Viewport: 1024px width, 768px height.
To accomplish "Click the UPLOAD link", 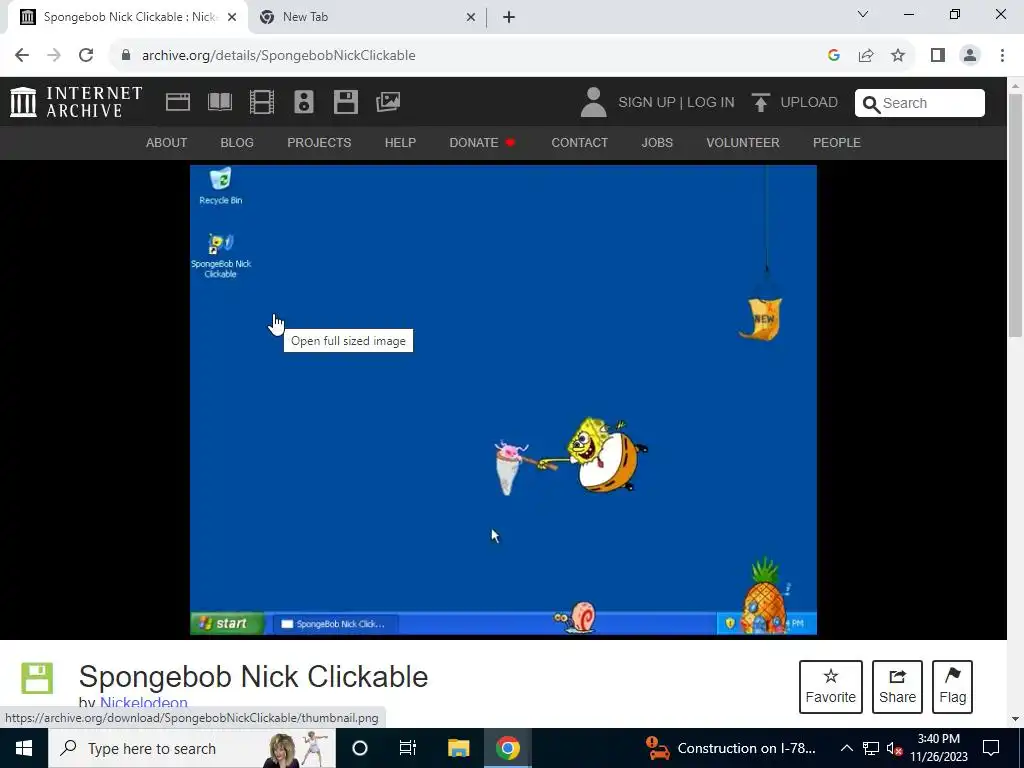I will point(808,103).
